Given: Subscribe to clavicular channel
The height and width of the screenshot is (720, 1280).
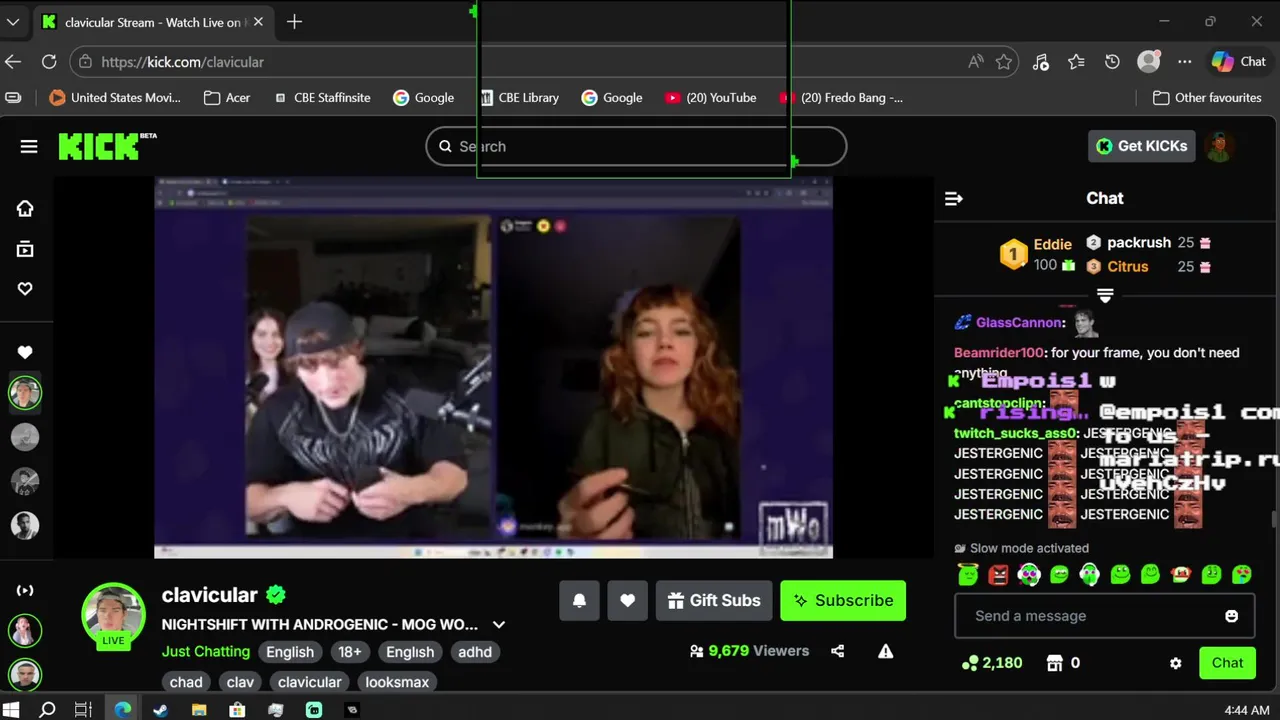Looking at the screenshot, I should pyautogui.click(x=843, y=601).
